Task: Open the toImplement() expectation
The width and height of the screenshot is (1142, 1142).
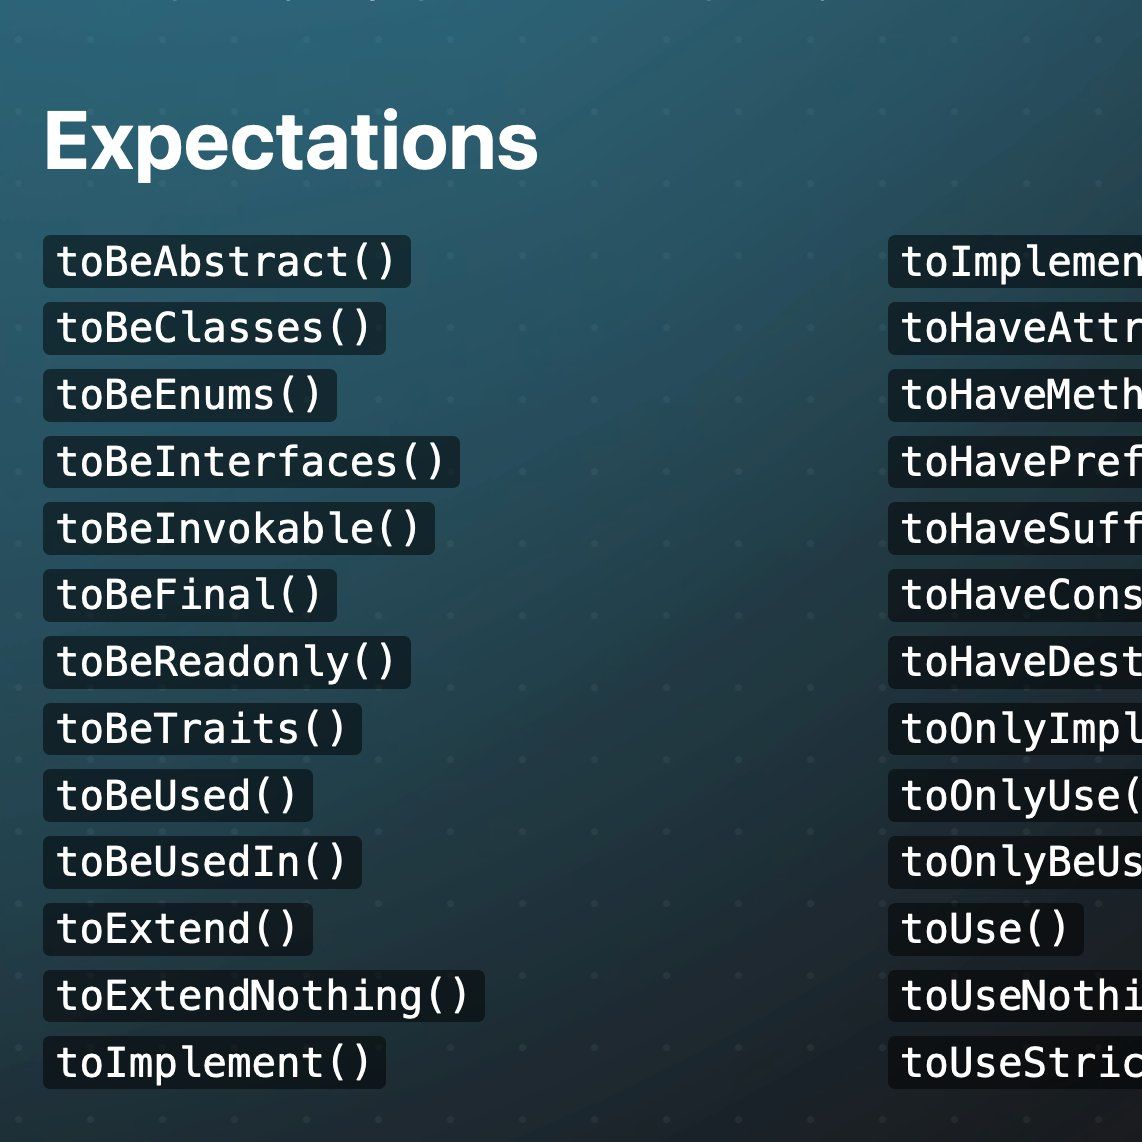Action: (214, 1063)
